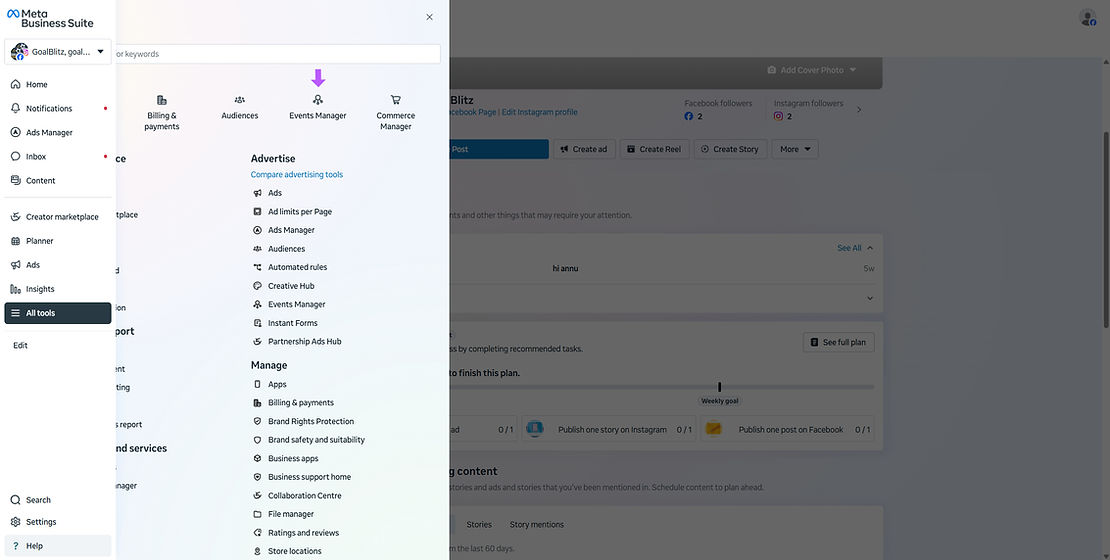This screenshot has width=1110, height=560.
Task: Open Apps under Manage
Action: coord(270,384)
